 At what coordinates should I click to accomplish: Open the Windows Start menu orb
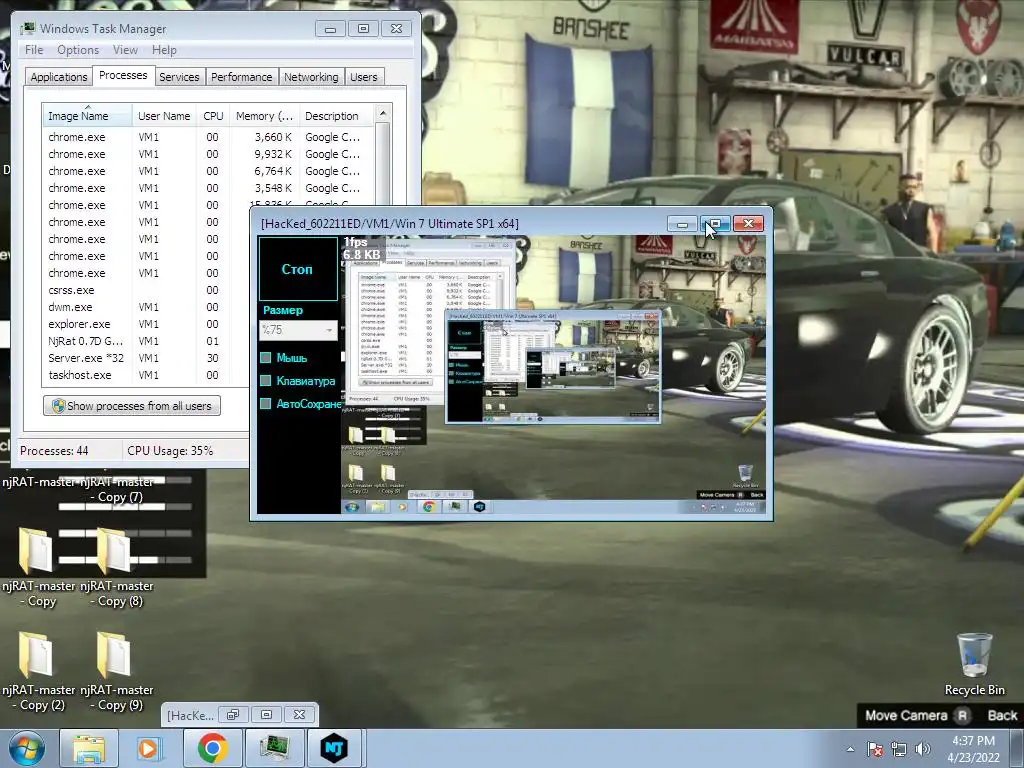tap(26, 748)
